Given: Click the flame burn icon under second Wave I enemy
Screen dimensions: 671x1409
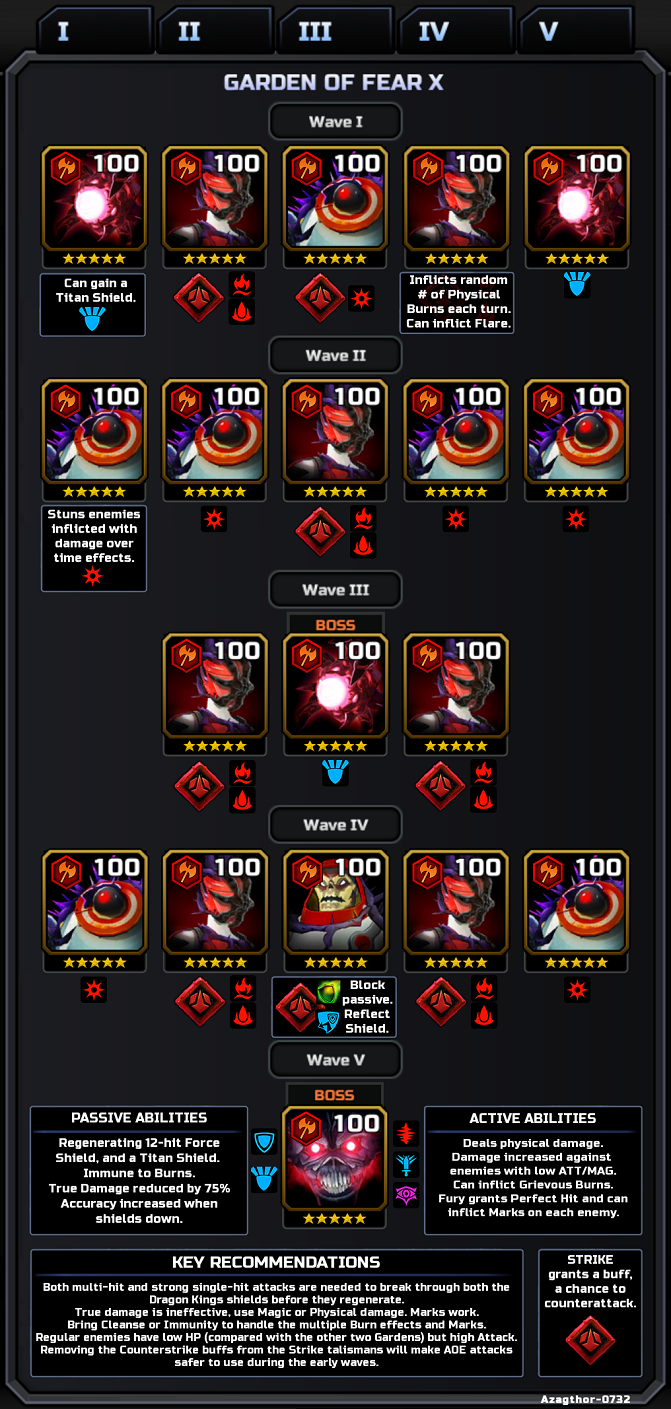Looking at the screenshot, I should (242, 285).
